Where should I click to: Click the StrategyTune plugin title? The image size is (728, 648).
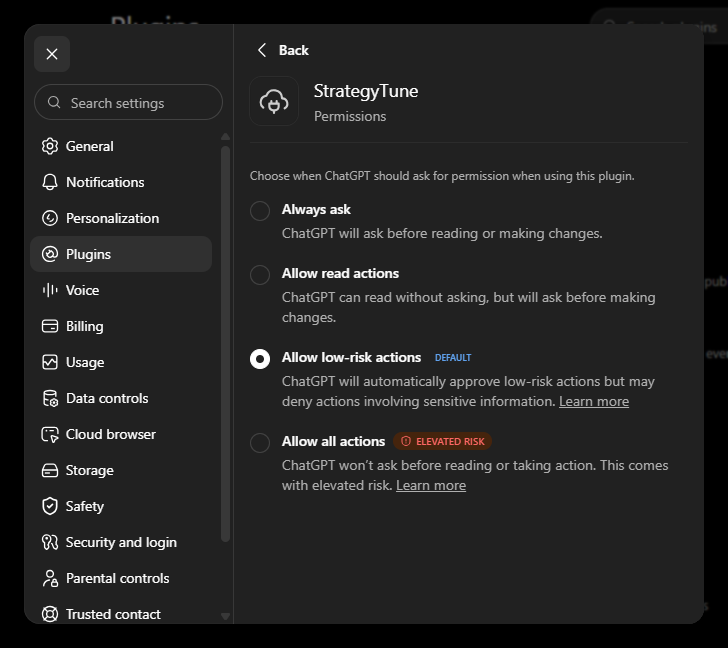pos(366,91)
